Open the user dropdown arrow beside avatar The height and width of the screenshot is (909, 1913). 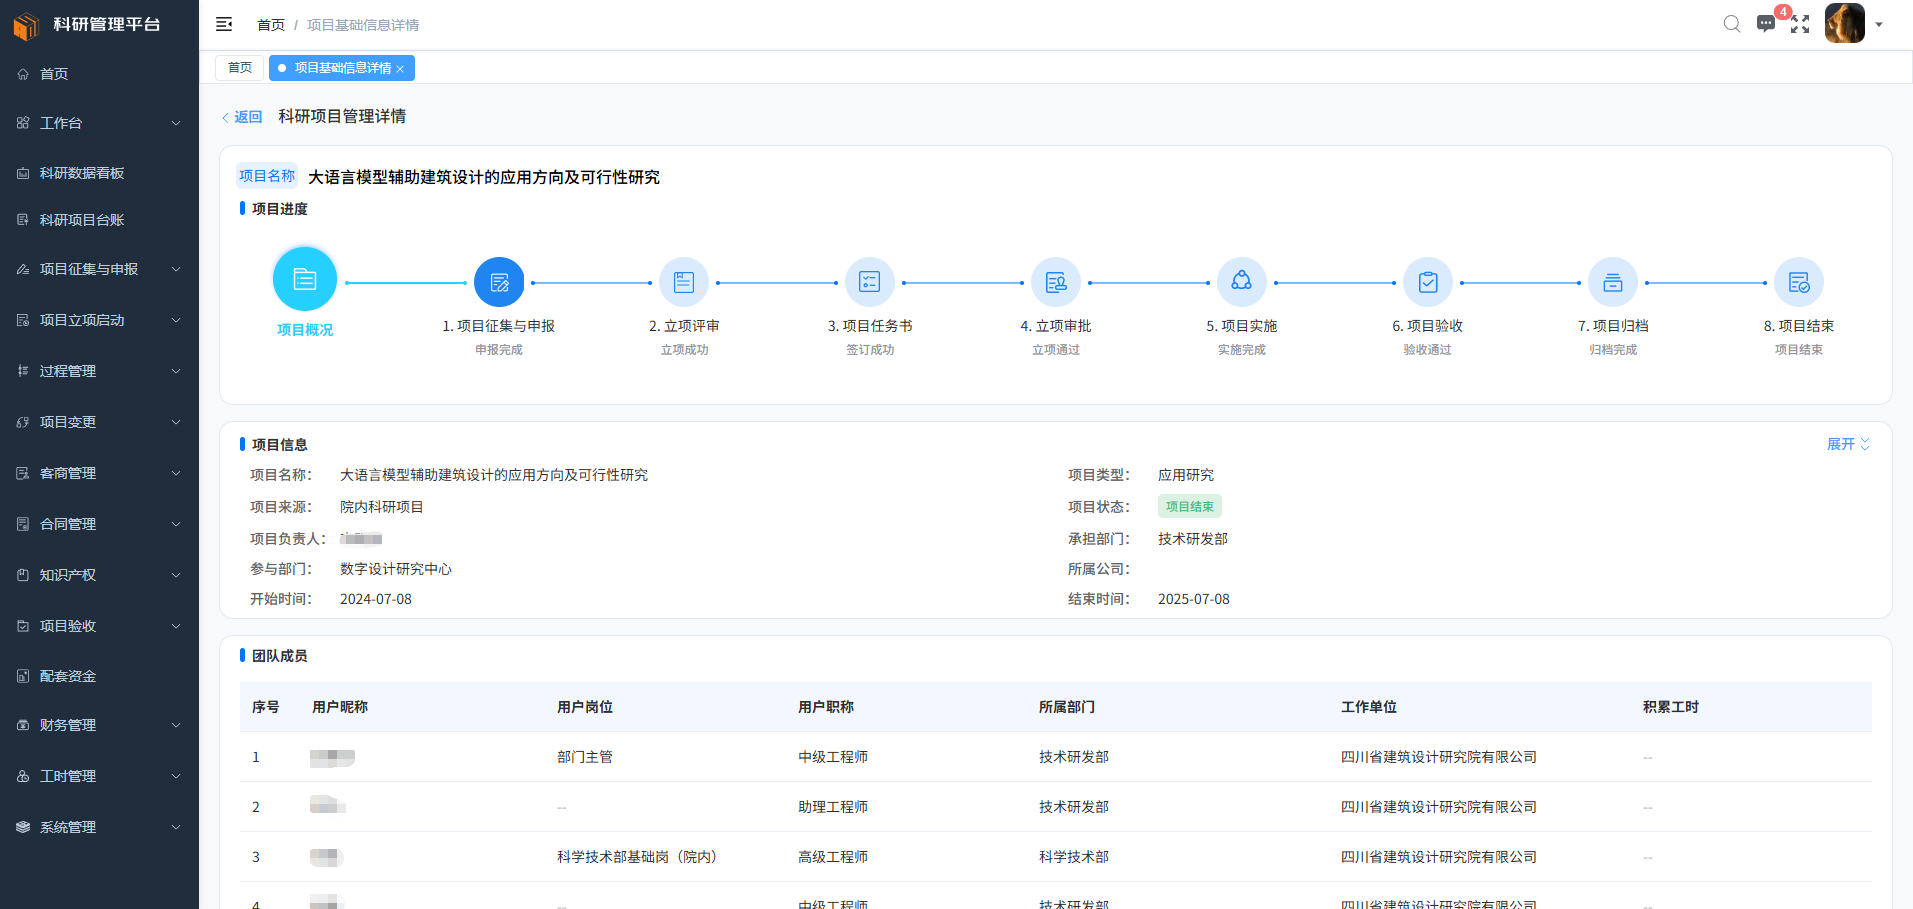(1879, 25)
